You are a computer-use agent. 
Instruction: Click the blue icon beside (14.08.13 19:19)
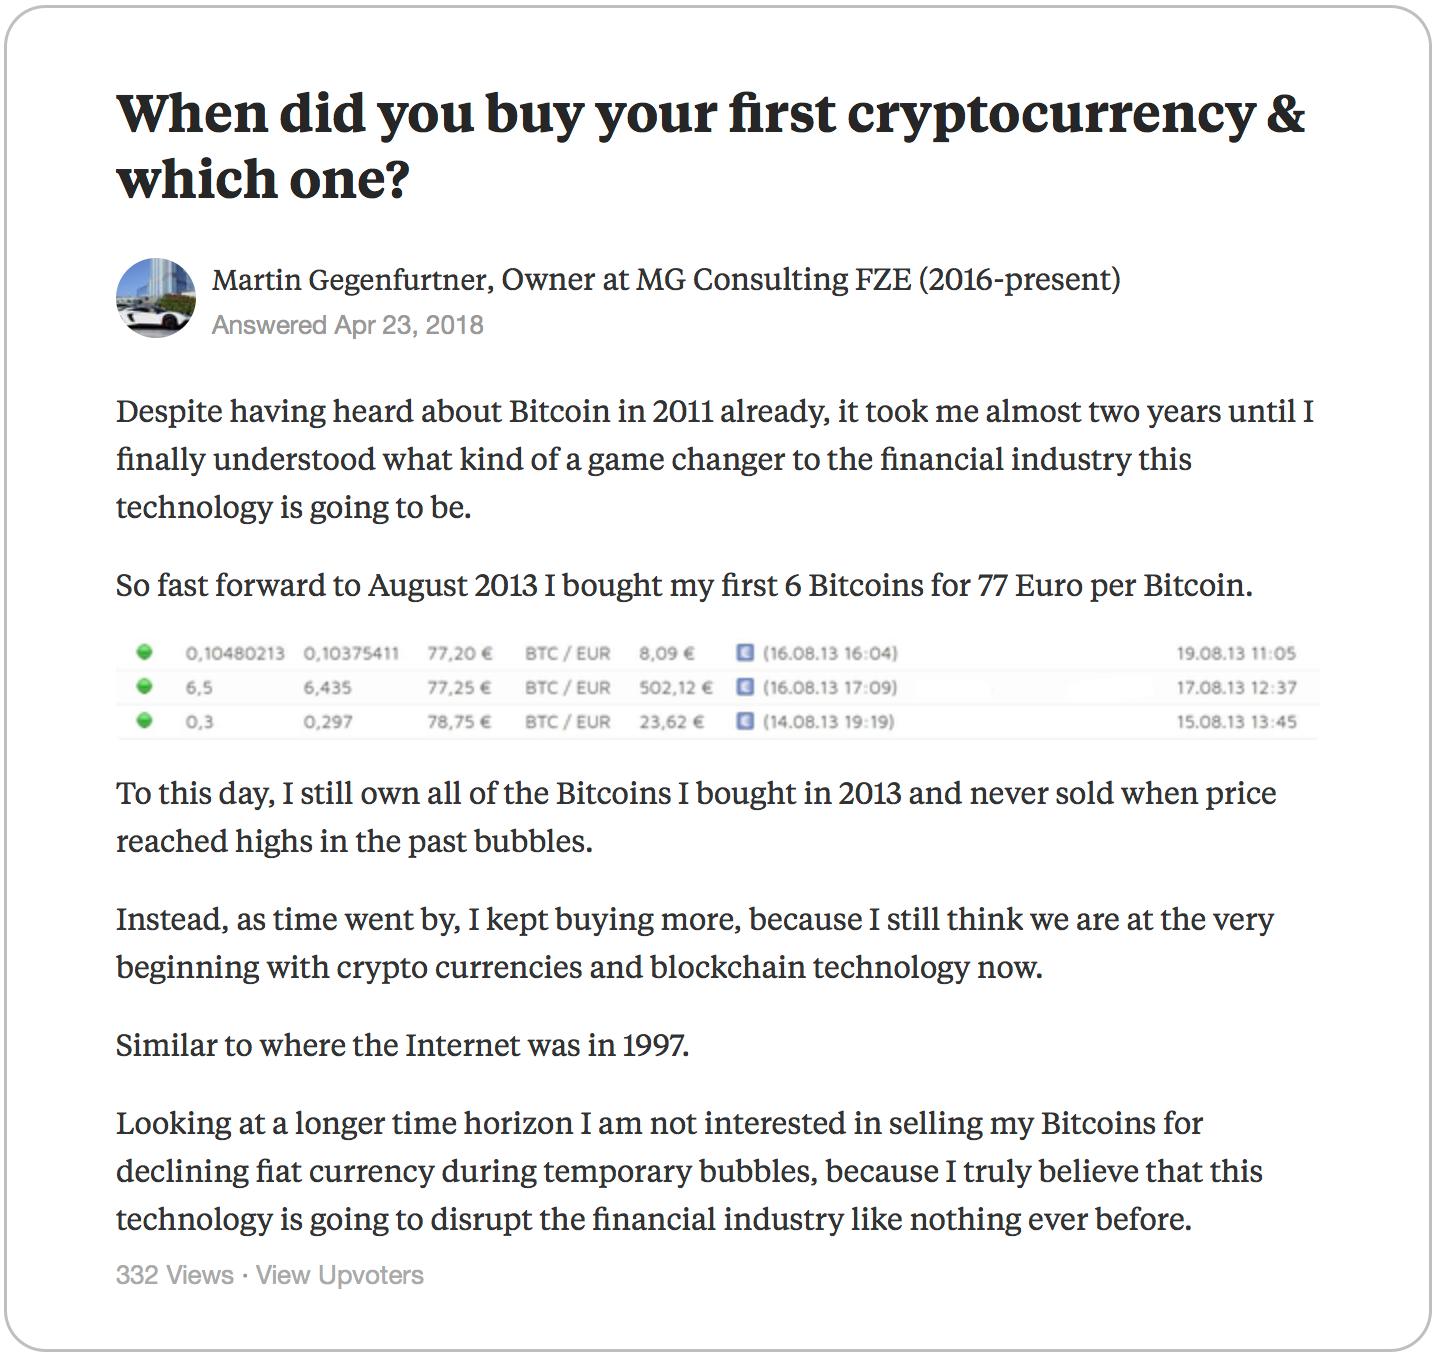click(744, 721)
